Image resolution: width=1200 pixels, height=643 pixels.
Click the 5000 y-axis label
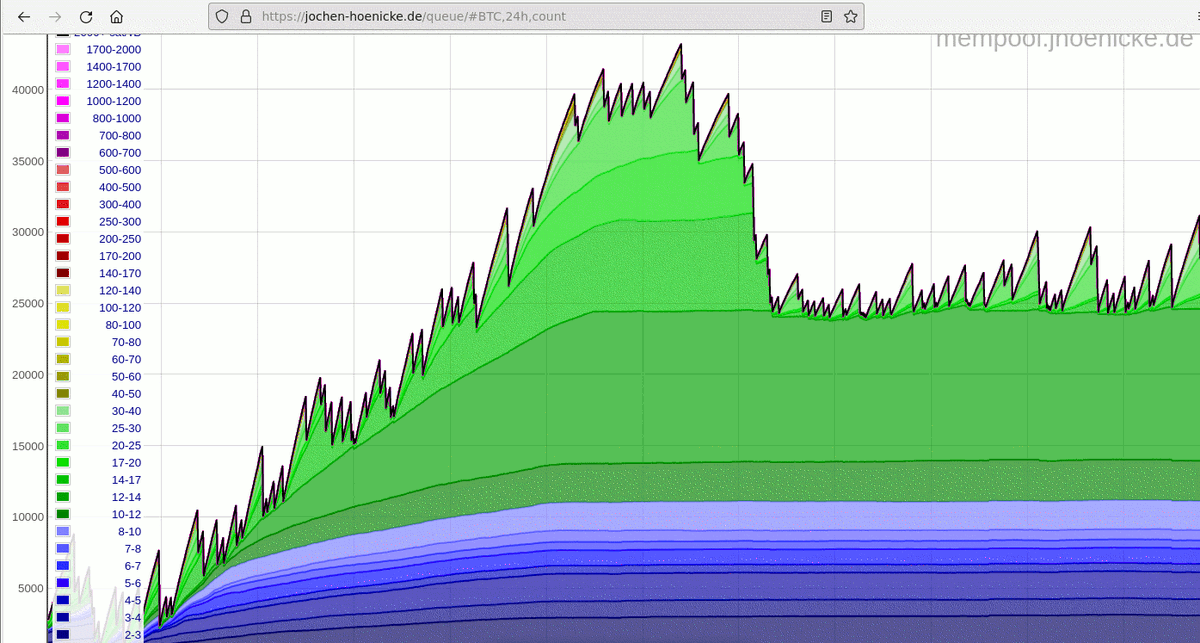pos(31,588)
